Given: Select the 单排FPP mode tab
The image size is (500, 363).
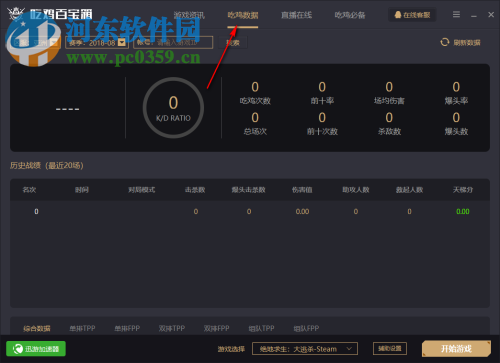Looking at the screenshot, I should (x=127, y=328).
